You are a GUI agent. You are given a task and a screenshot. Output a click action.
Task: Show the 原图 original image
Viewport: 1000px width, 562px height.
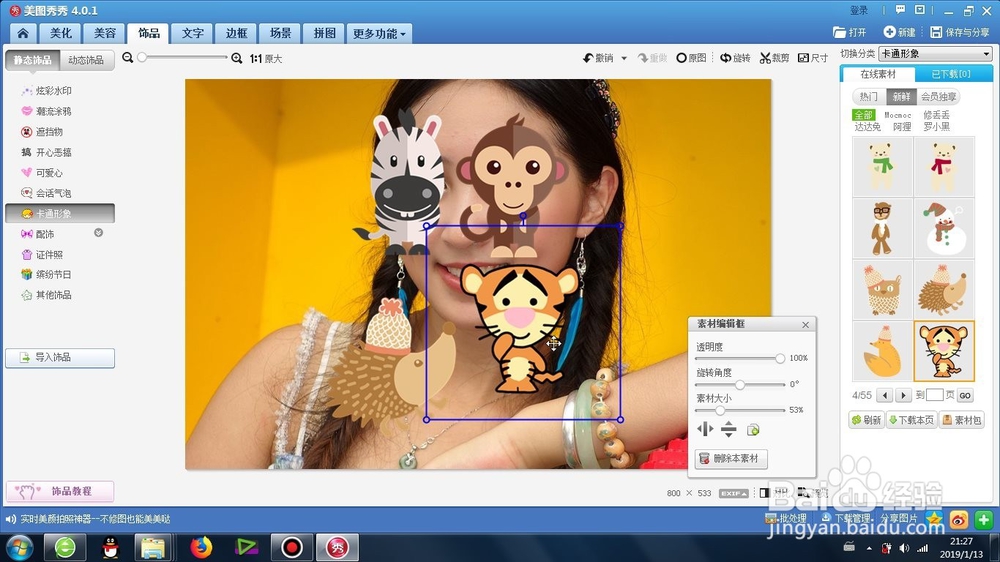[x=691, y=58]
